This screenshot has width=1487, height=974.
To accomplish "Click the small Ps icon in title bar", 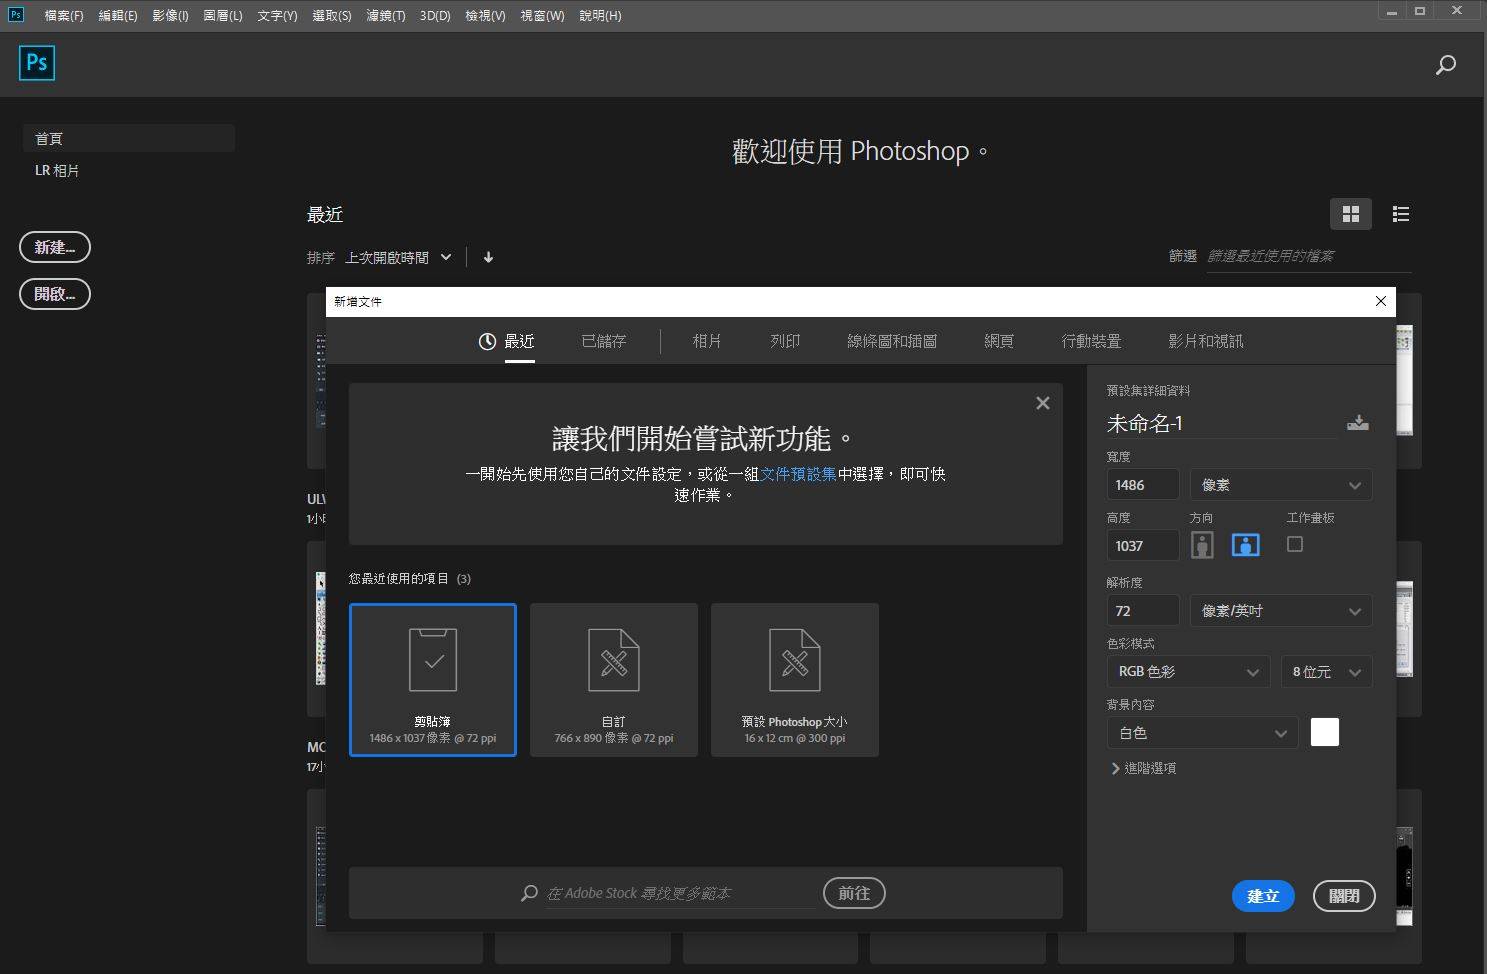I will (x=16, y=14).
